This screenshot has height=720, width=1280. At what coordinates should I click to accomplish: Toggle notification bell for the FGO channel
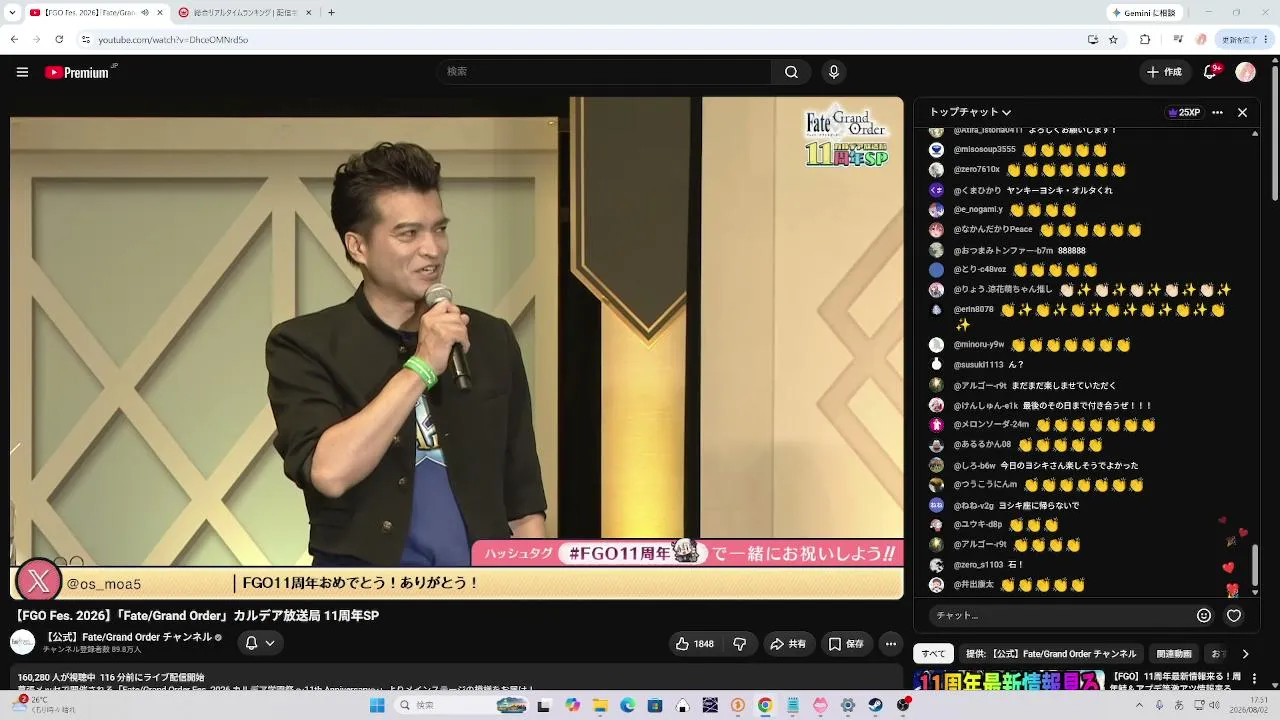point(259,643)
